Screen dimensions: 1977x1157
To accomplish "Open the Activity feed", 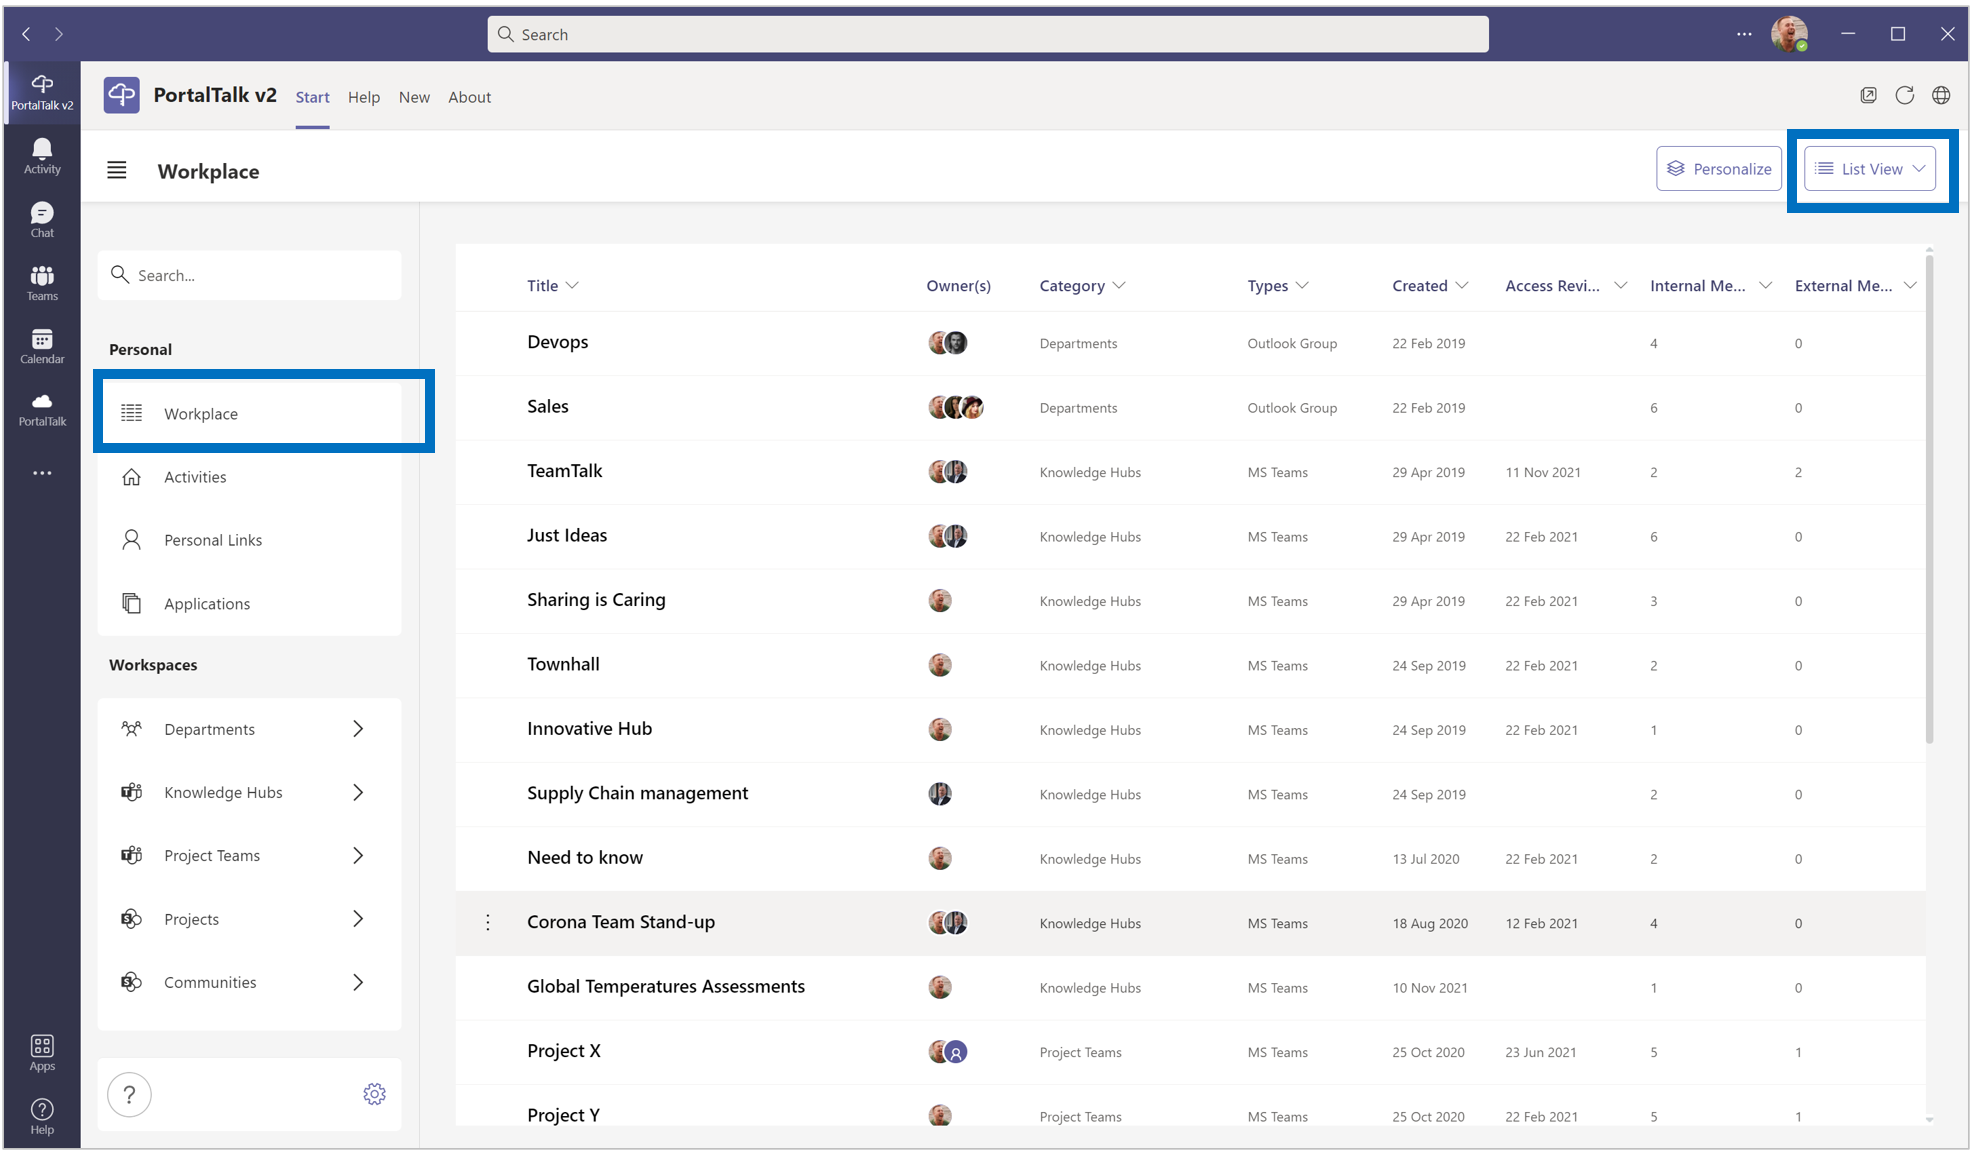I will point(42,157).
